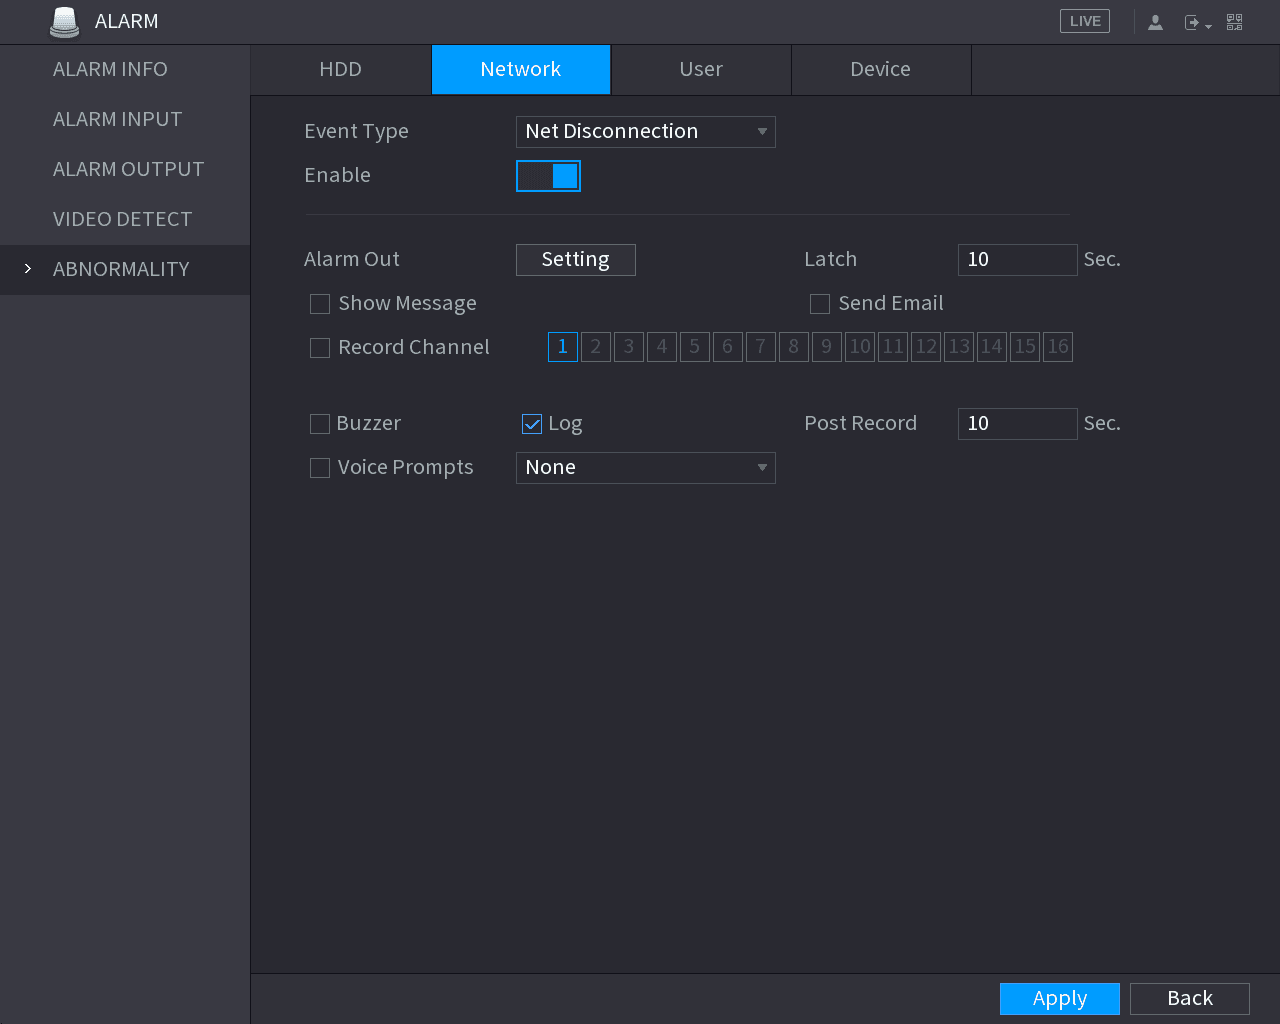Tick the Record Channel checkbox

click(320, 348)
